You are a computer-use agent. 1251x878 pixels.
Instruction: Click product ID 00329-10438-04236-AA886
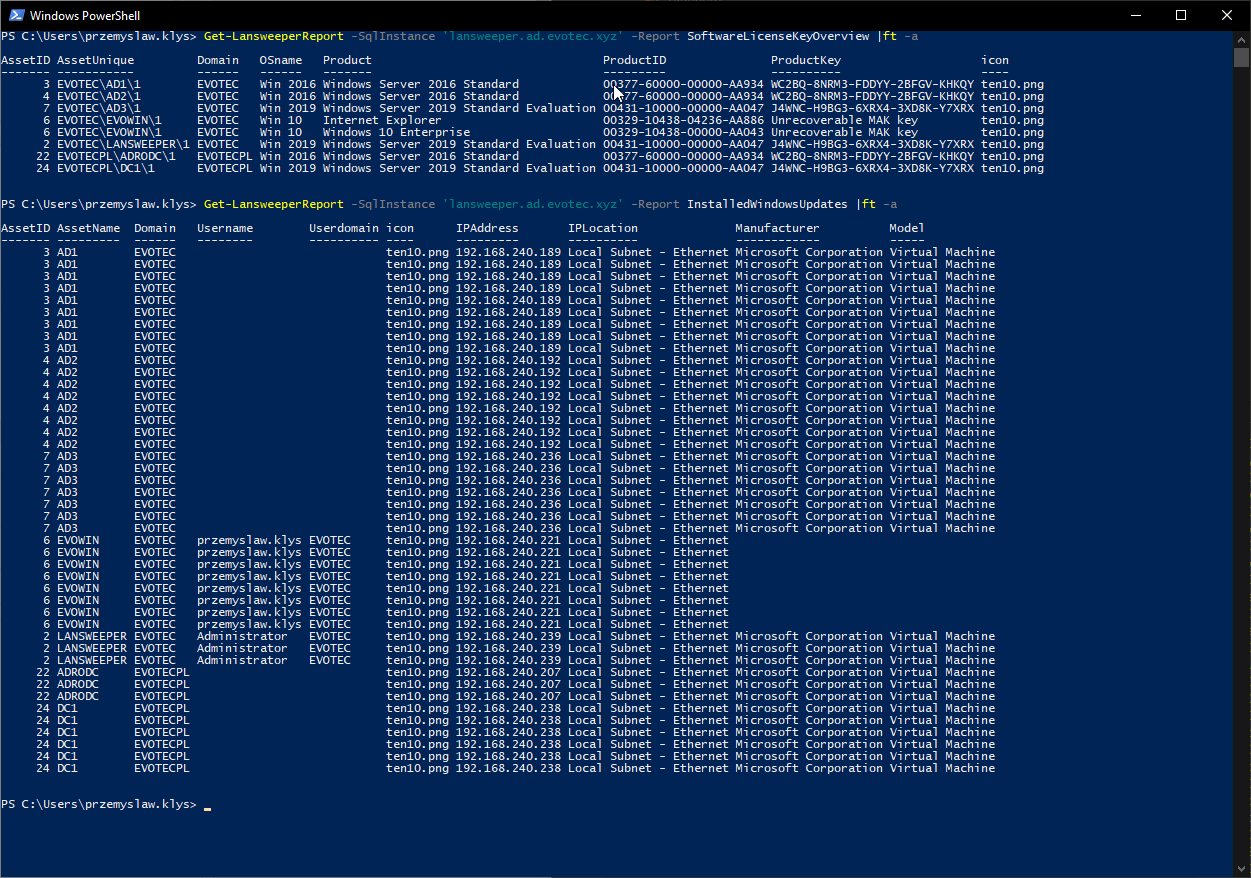683,120
